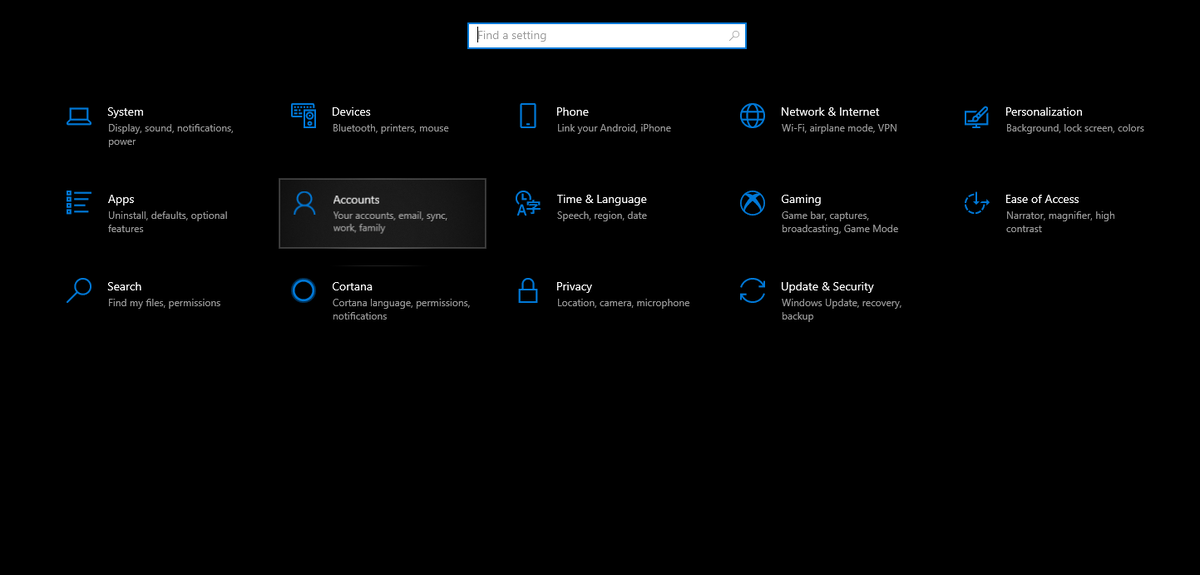
Task: Click 'Narrator, magnifier, high contrast' text
Action: [x=1060, y=222]
